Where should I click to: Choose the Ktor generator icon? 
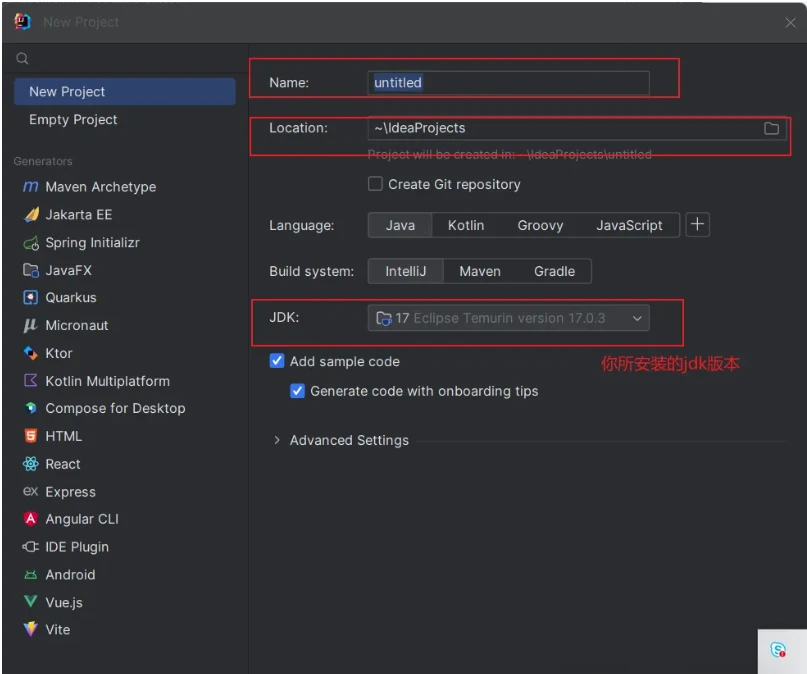tap(30, 353)
